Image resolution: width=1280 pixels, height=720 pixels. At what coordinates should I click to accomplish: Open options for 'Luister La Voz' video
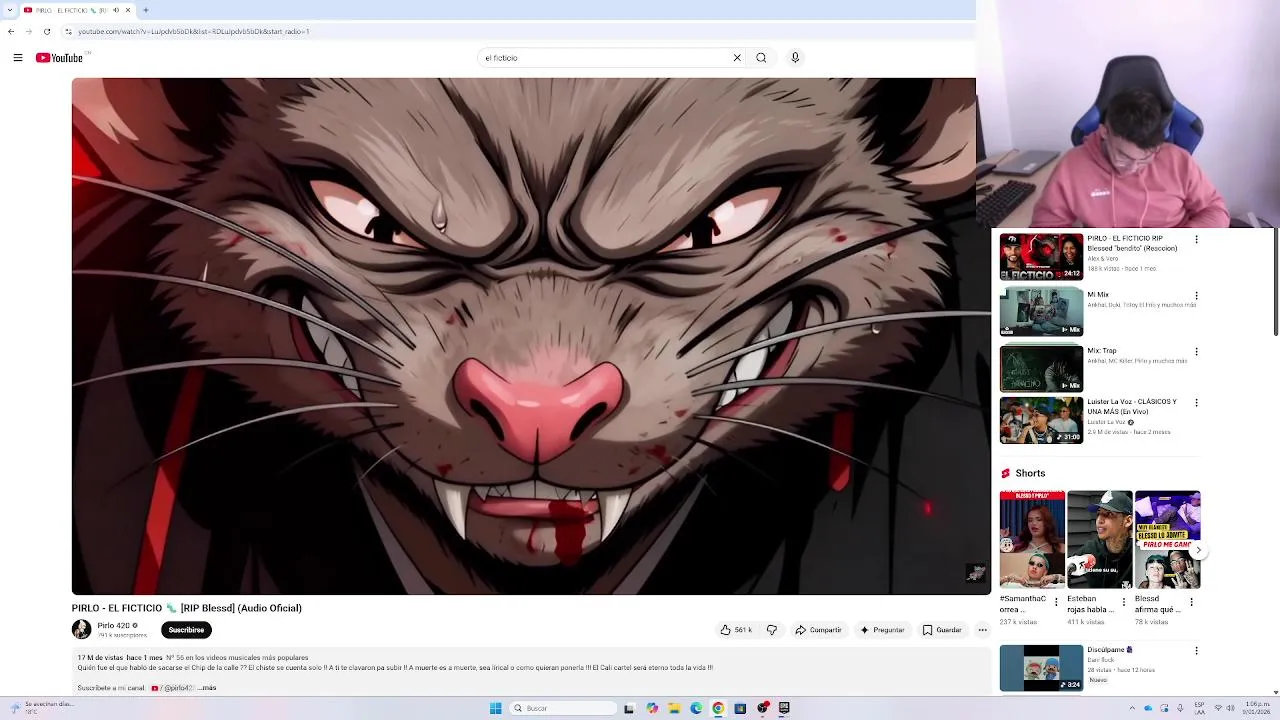click(1196, 403)
